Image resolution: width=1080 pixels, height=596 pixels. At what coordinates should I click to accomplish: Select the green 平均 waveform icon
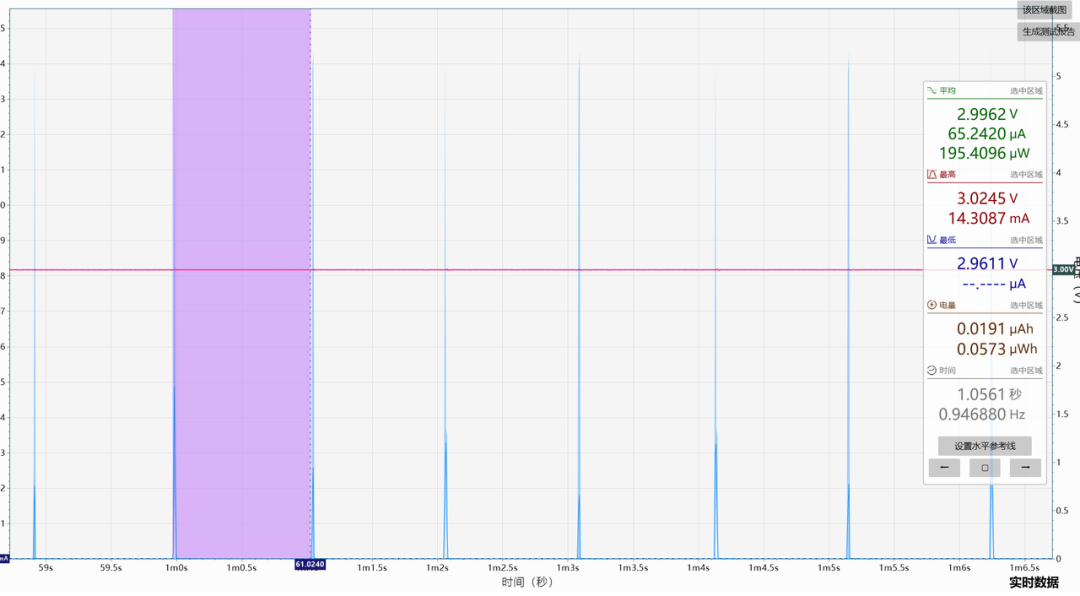pyautogui.click(x=930, y=91)
